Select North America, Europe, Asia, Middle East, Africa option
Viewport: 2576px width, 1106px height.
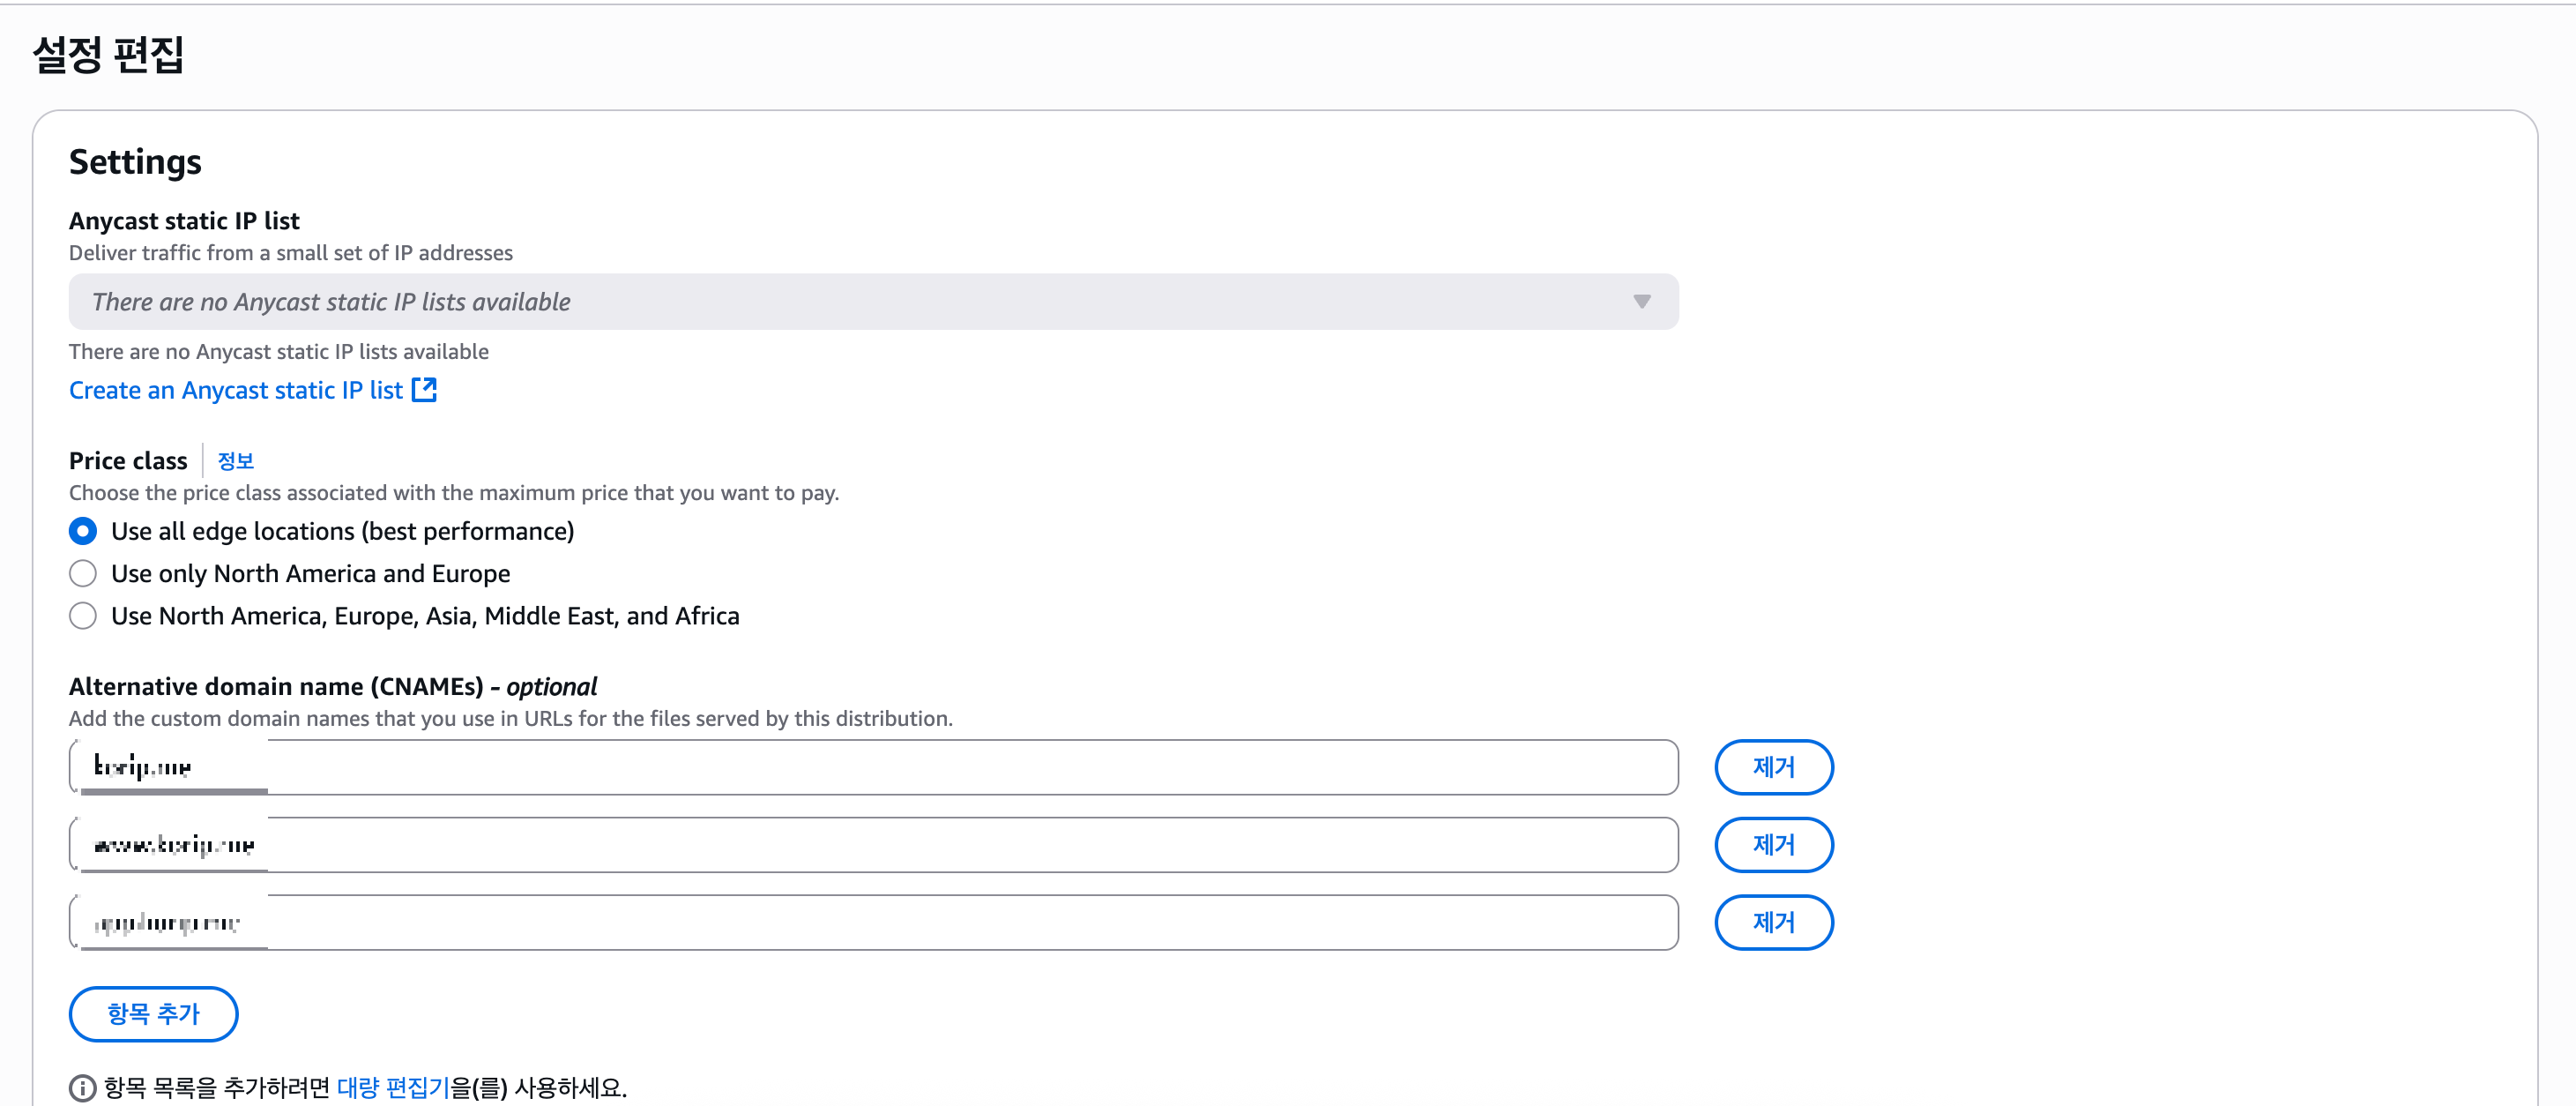83,616
